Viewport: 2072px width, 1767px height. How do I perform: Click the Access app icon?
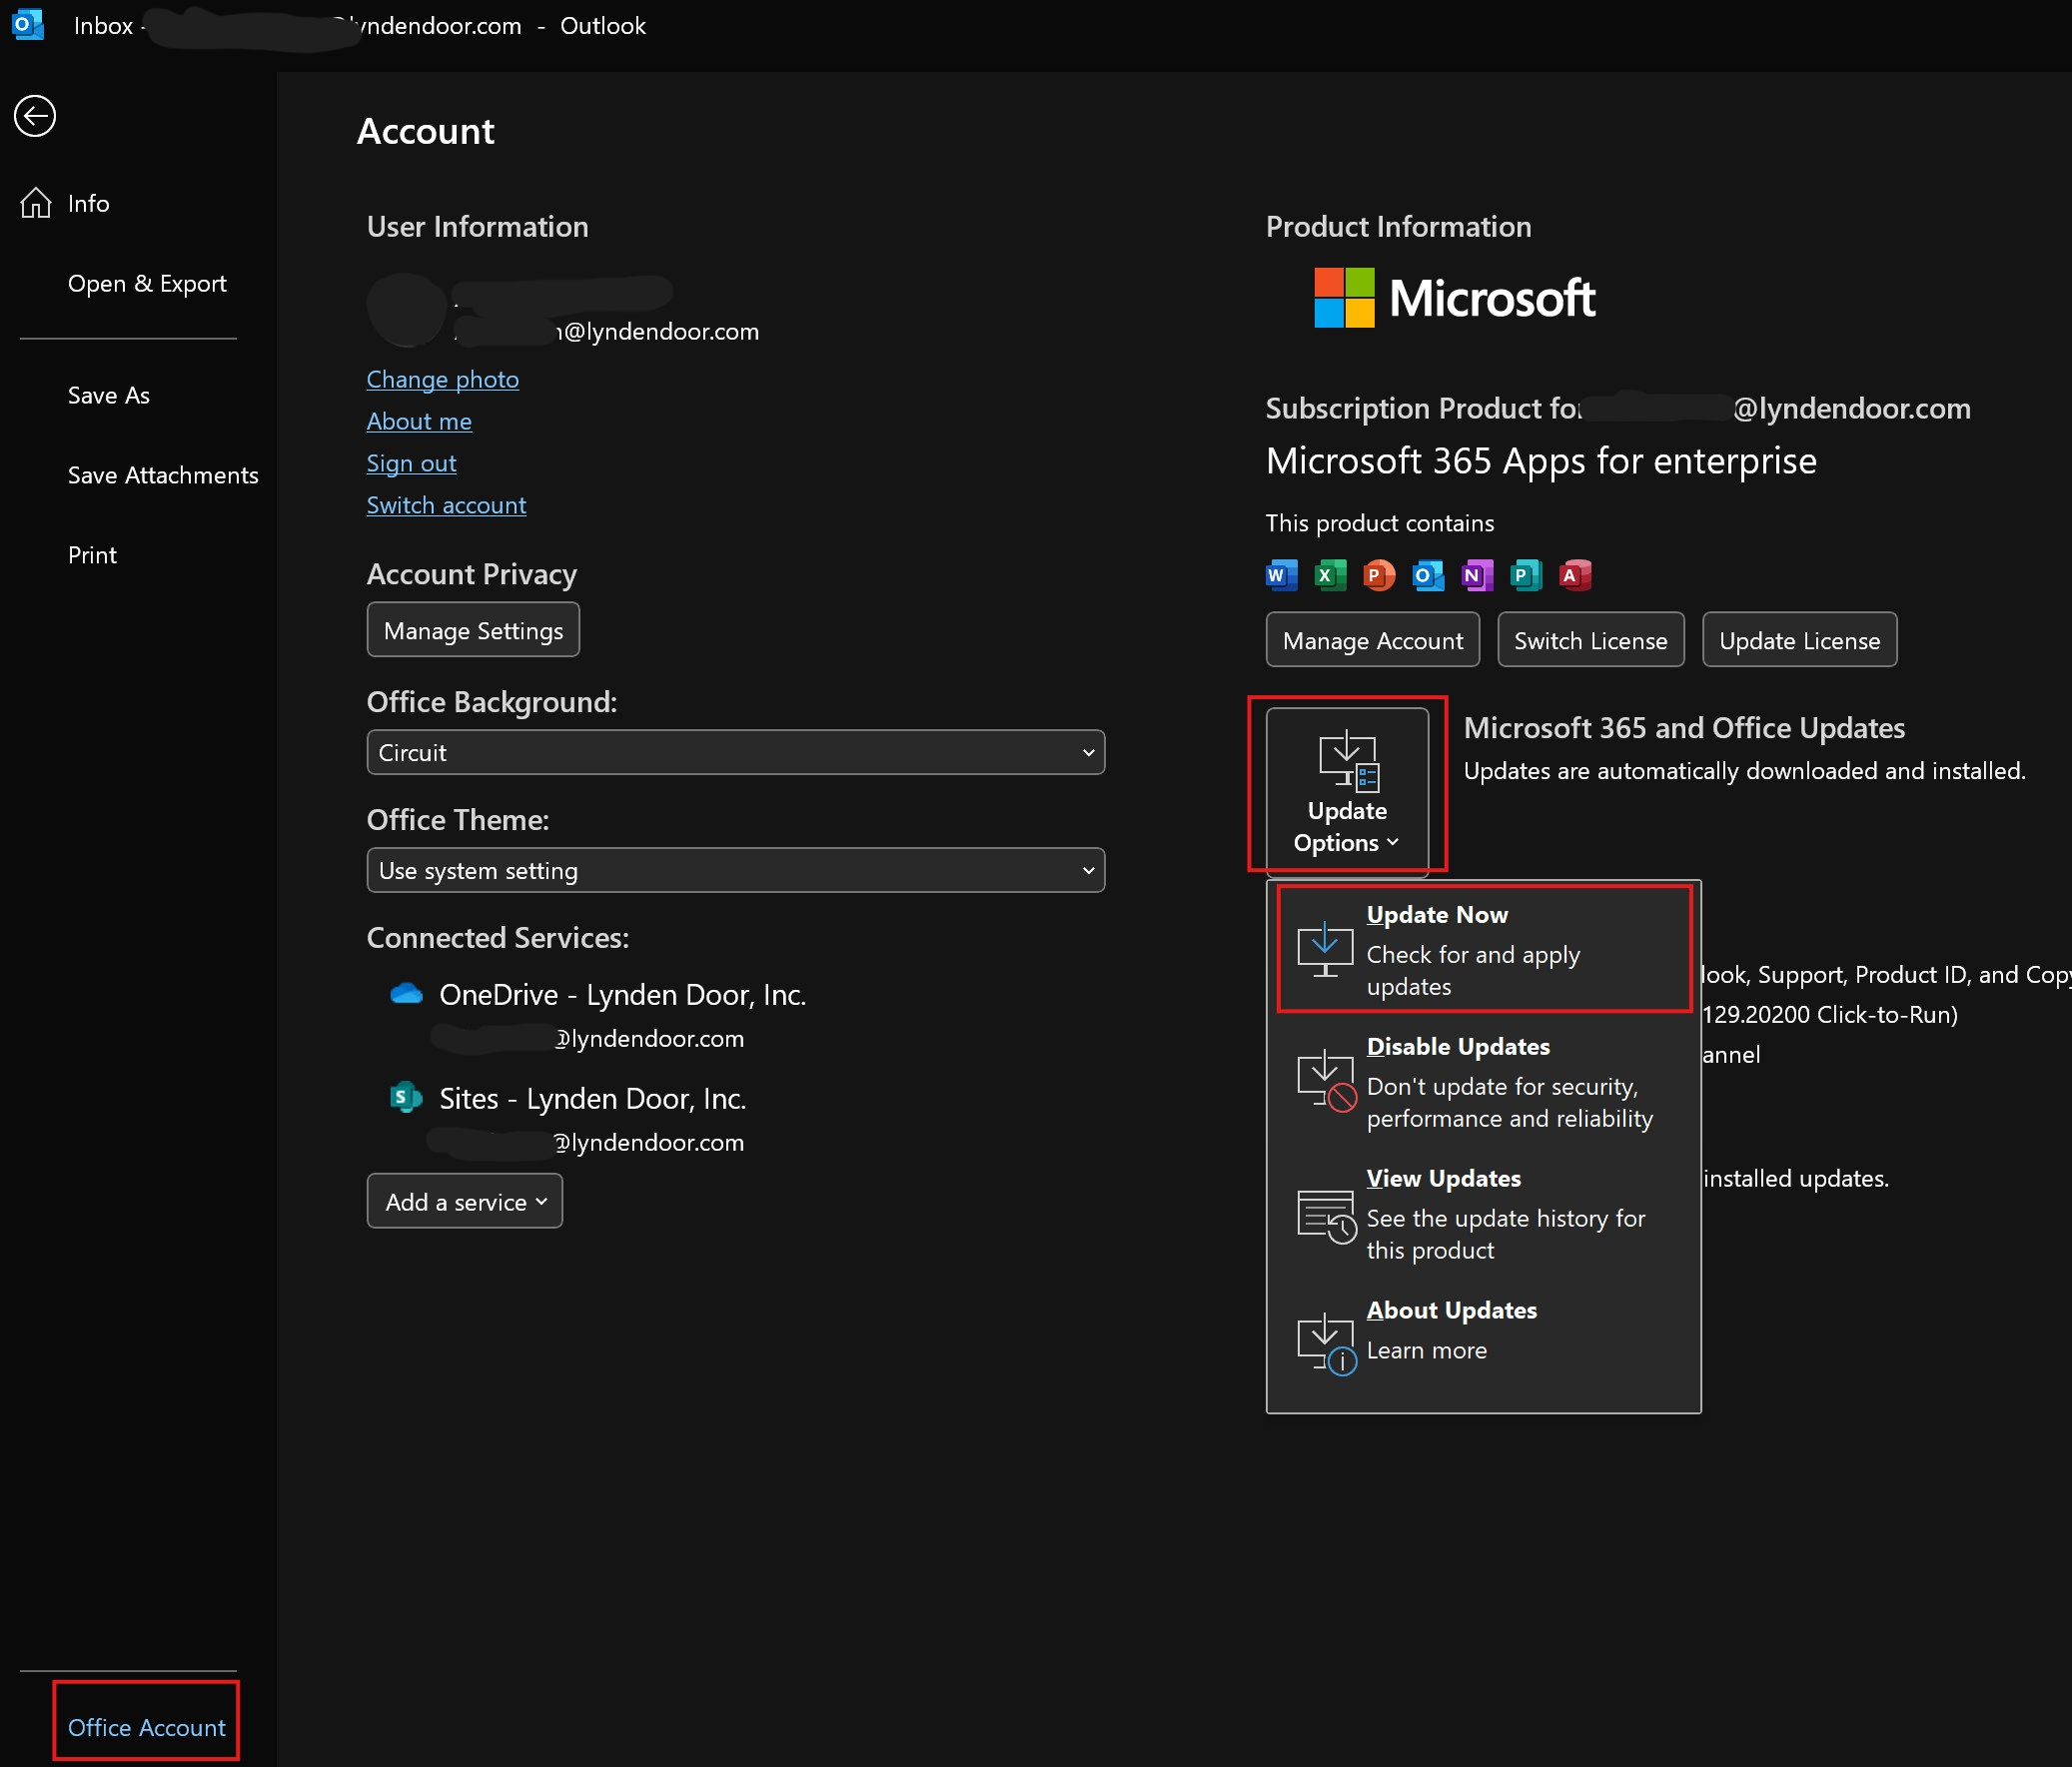tap(1575, 575)
